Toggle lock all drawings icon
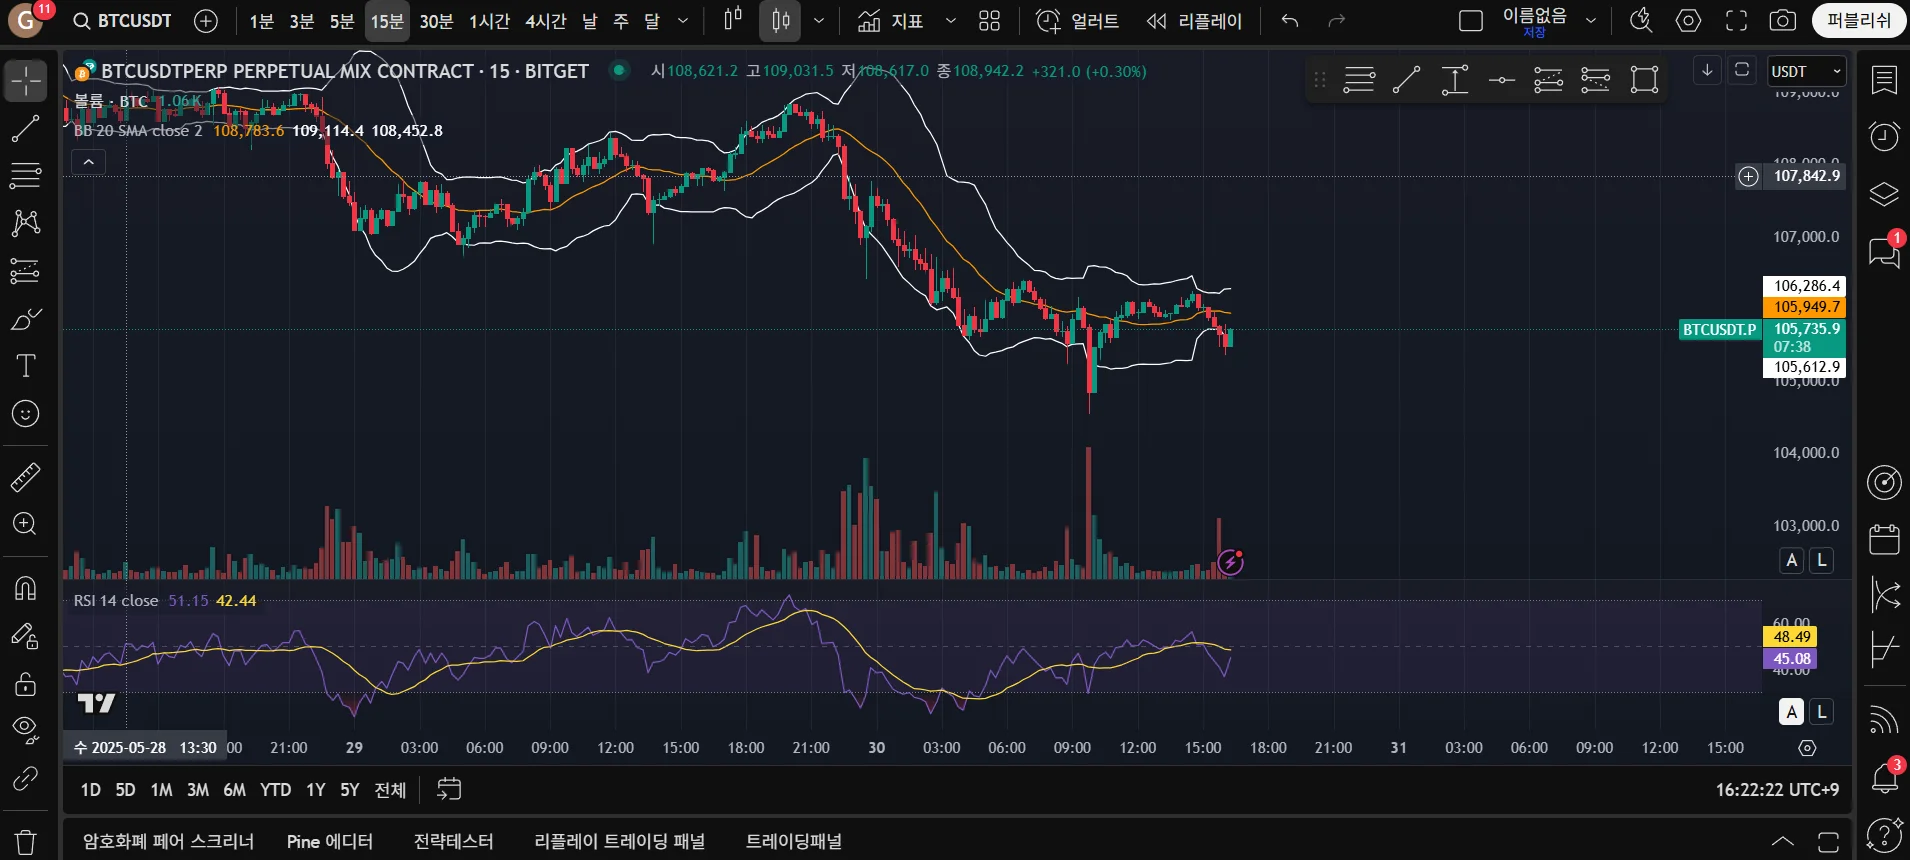Viewport: 1910px width, 860px height. [x=25, y=684]
